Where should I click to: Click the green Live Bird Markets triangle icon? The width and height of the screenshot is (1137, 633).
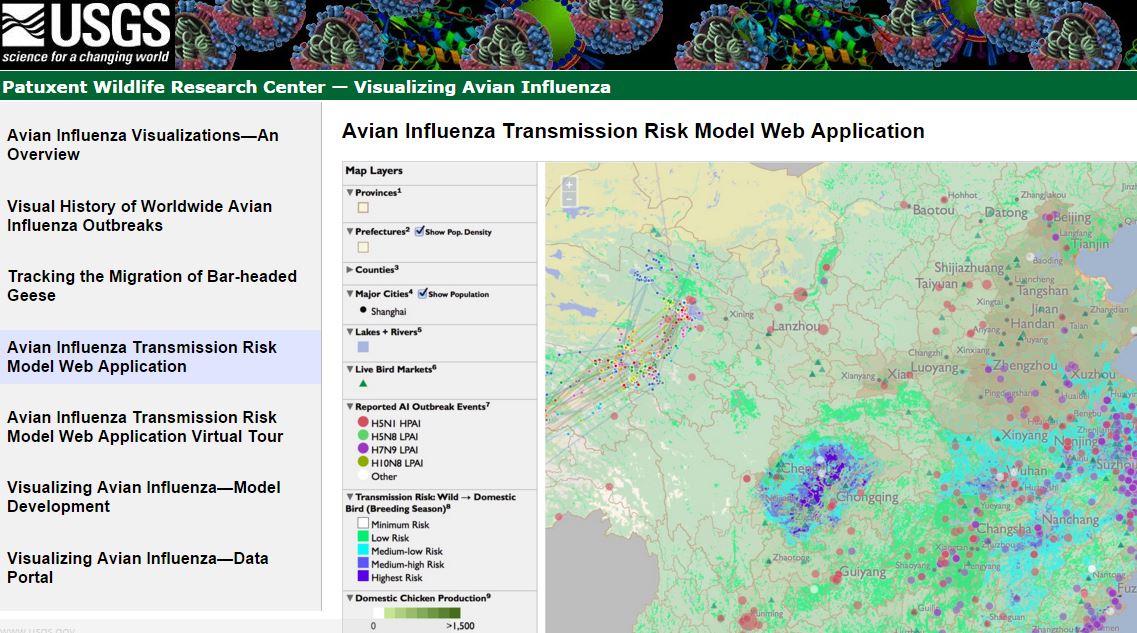[x=363, y=384]
